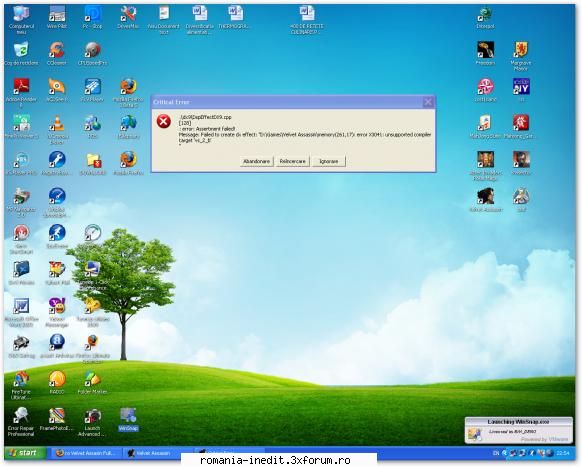Open the 400 DE REȚETE CULINARE document

(x=307, y=19)
